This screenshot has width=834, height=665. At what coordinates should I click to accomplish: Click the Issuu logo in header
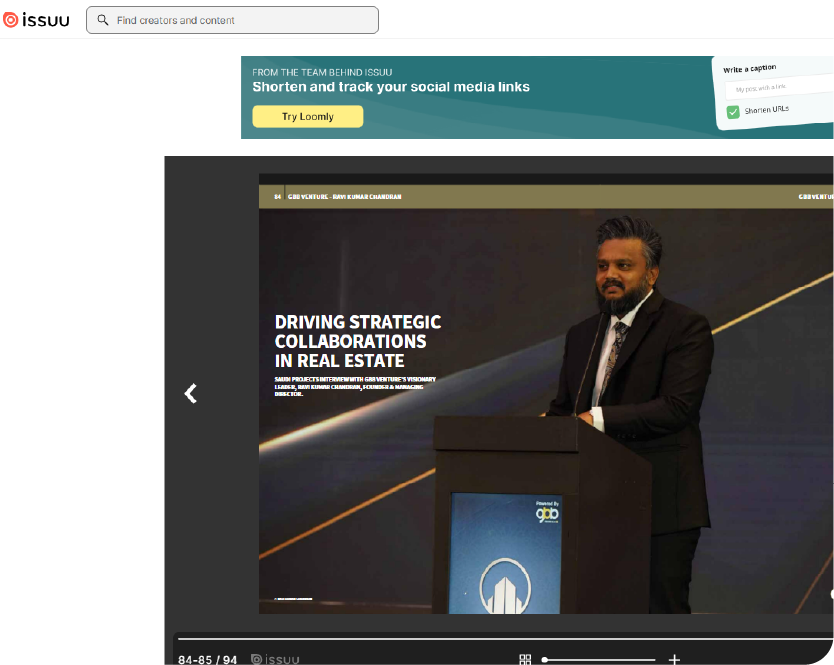[37, 20]
